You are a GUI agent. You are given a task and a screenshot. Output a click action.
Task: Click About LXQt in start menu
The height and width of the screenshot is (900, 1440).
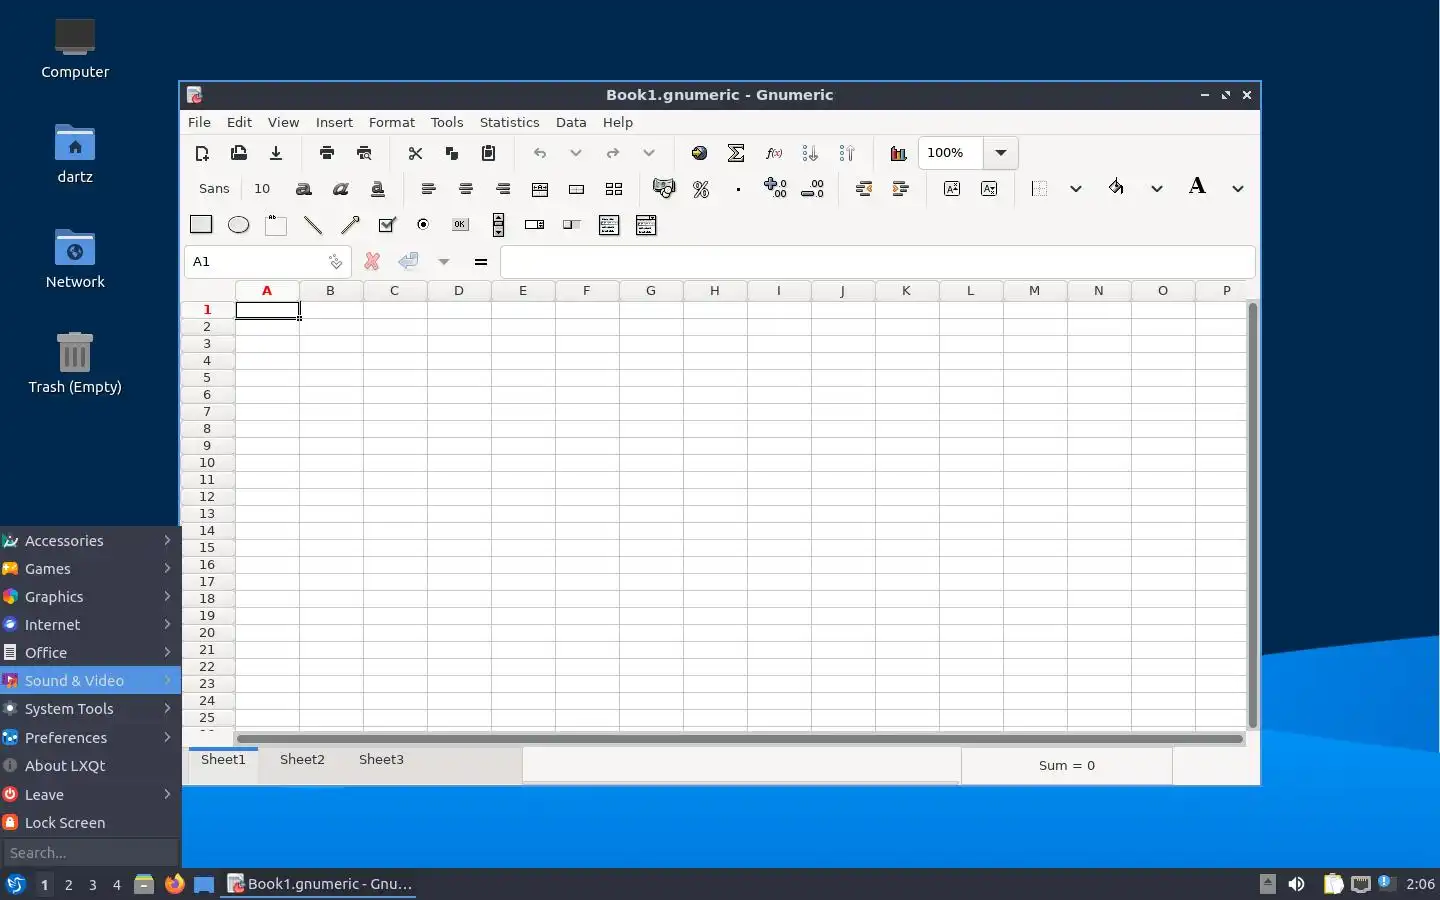tap(90, 766)
